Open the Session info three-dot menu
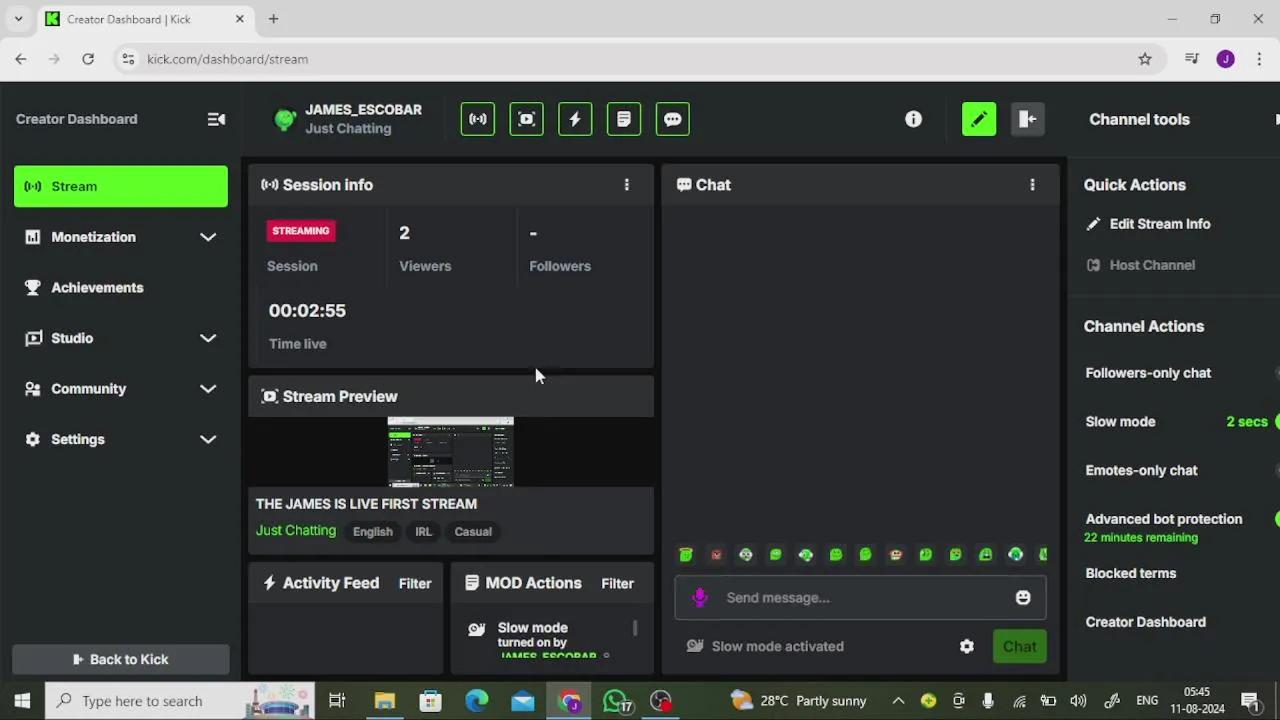The width and height of the screenshot is (1280, 720). coord(627,185)
